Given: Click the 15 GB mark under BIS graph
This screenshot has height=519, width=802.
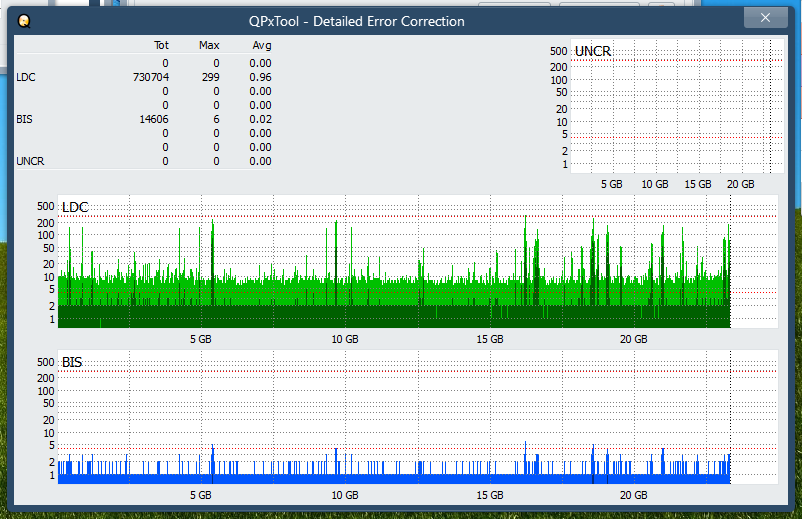Looking at the screenshot, I should coord(489,495).
